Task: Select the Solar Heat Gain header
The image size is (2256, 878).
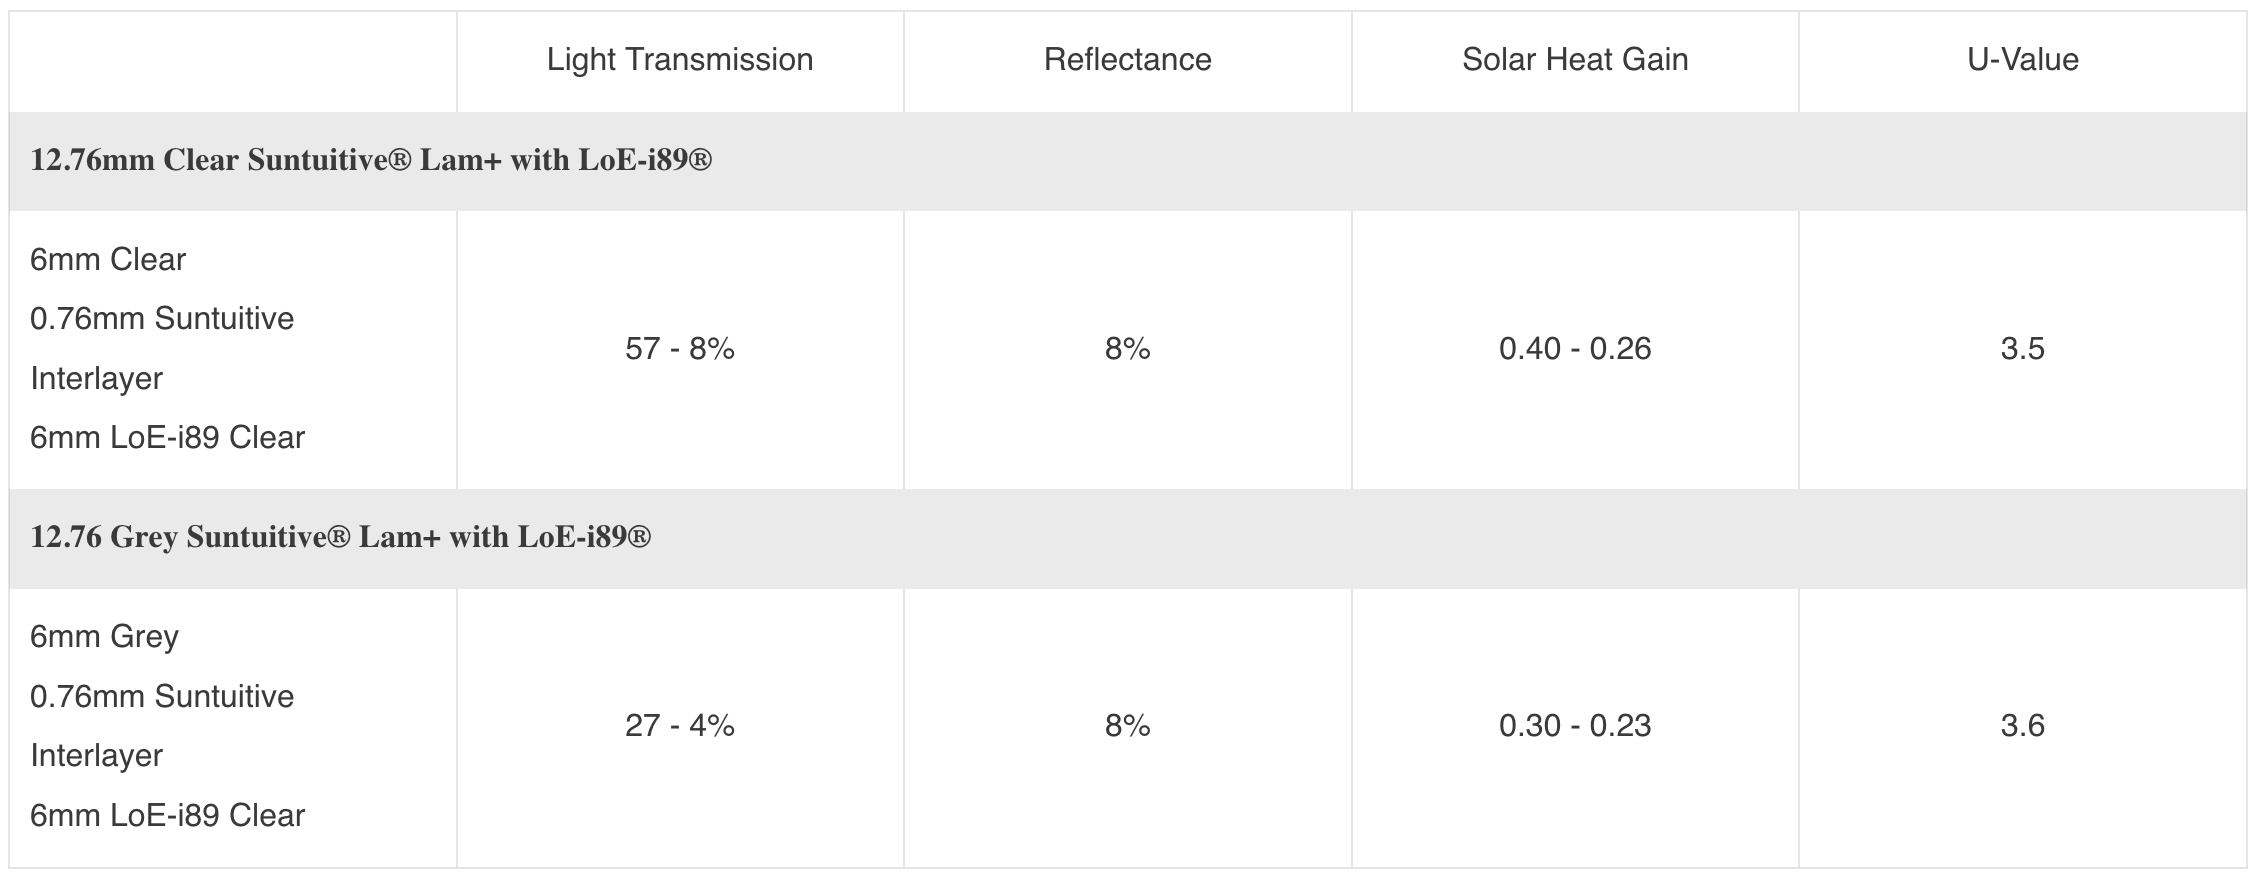Action: pos(1575,60)
